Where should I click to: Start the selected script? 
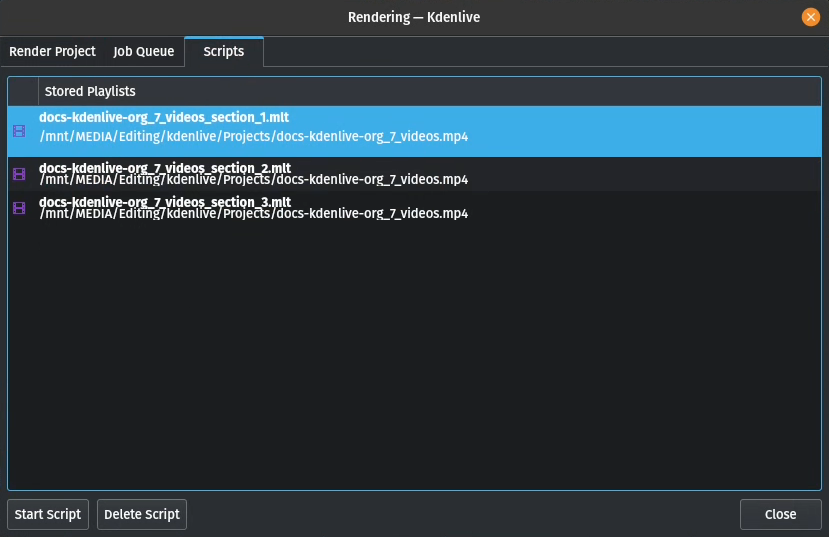click(48, 514)
